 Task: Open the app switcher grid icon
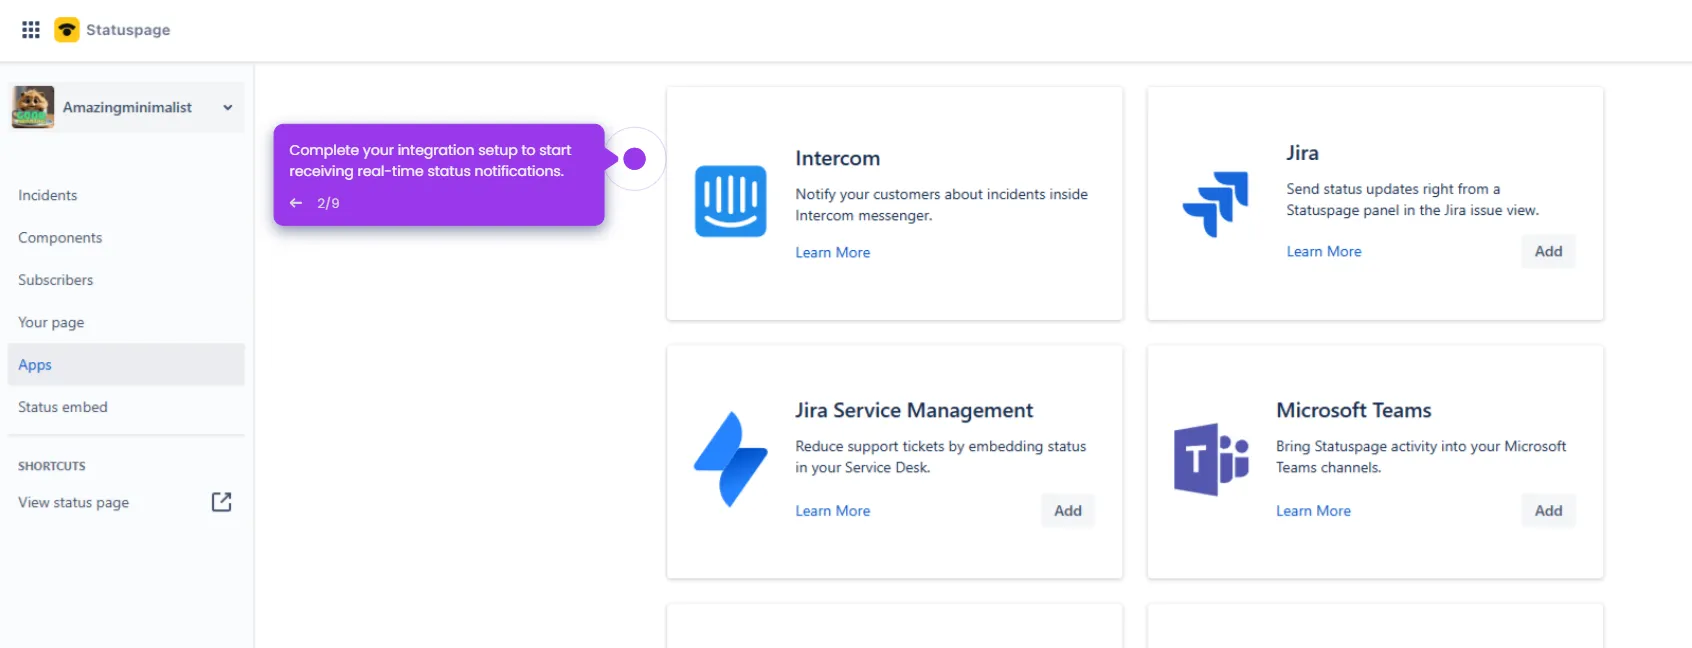[31, 30]
